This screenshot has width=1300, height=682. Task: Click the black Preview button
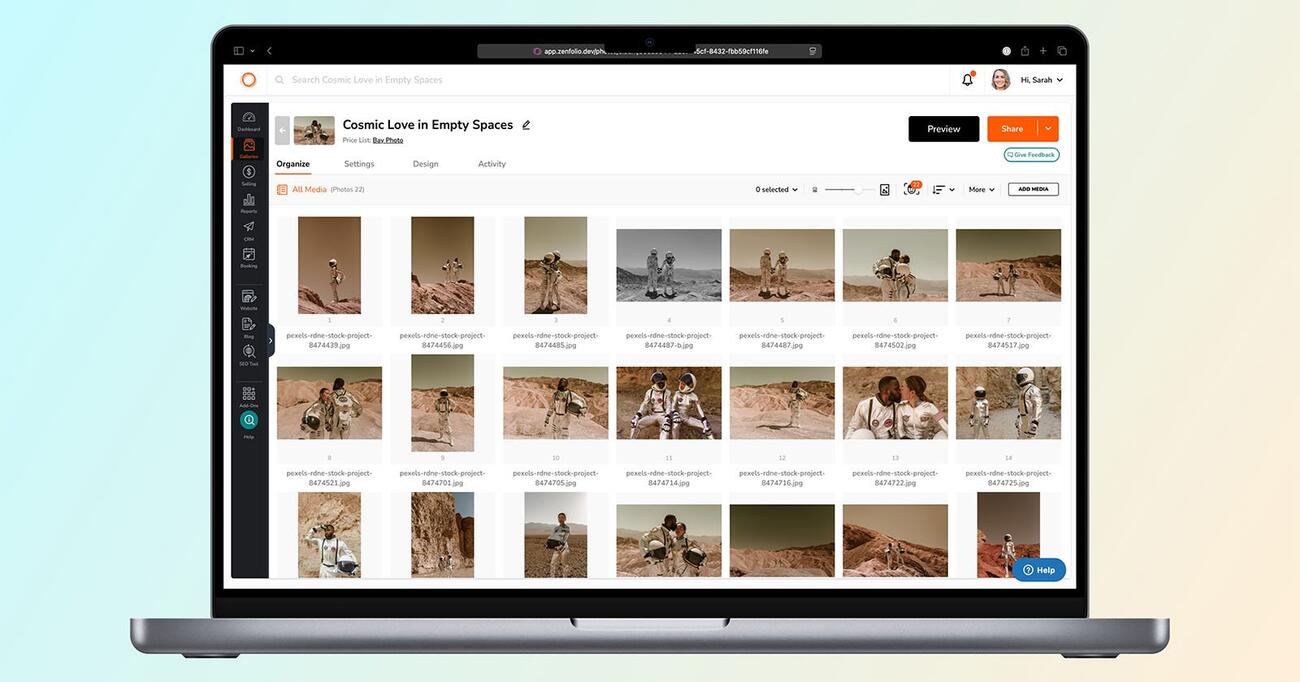[943, 128]
